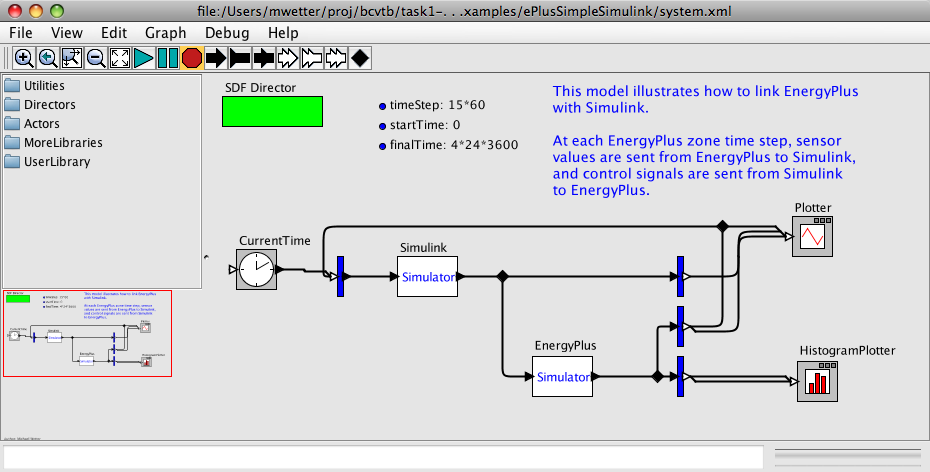The height and width of the screenshot is (472, 930).
Task: Select the green SDF Director box
Action: click(x=272, y=111)
